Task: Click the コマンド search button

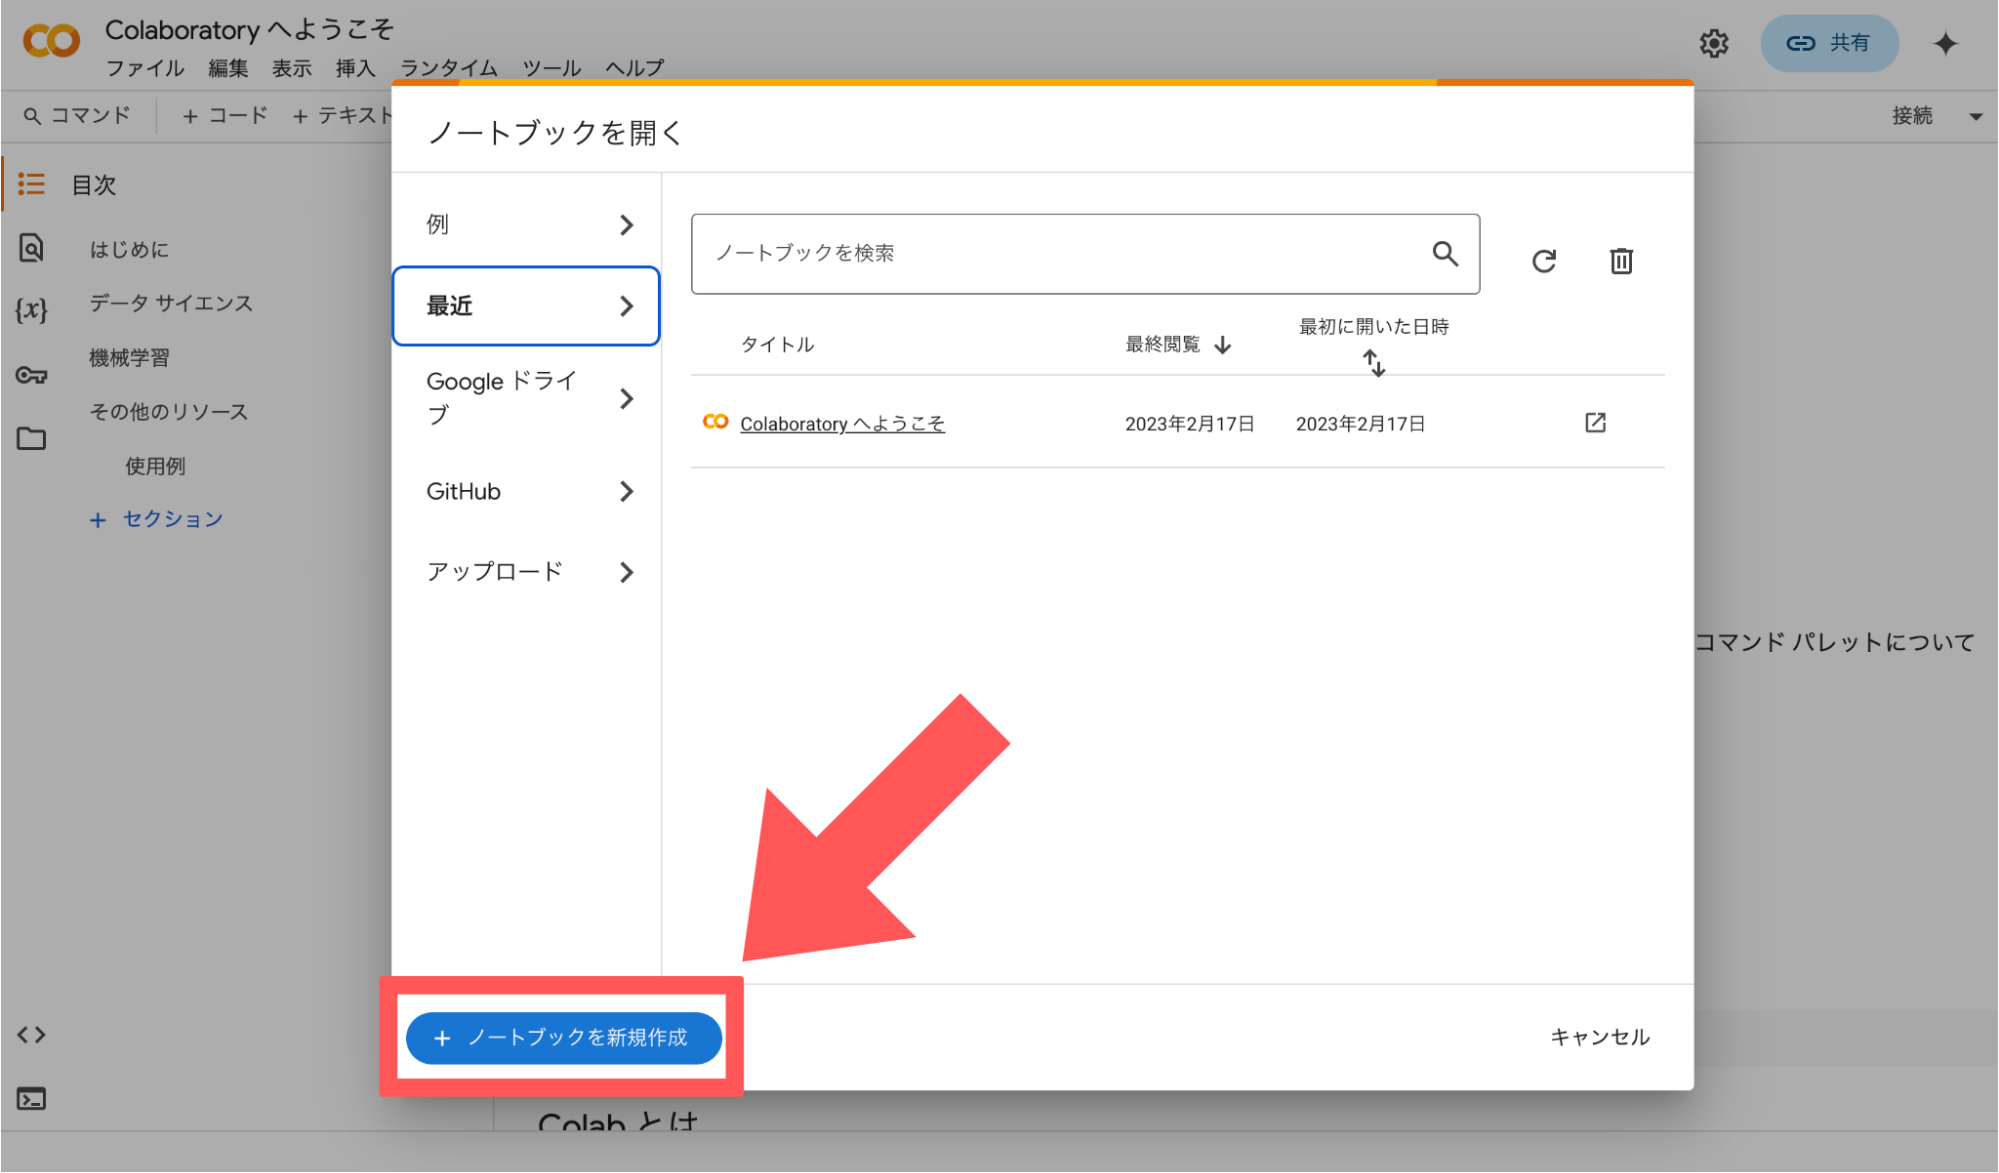Action: pyautogui.click(x=77, y=116)
